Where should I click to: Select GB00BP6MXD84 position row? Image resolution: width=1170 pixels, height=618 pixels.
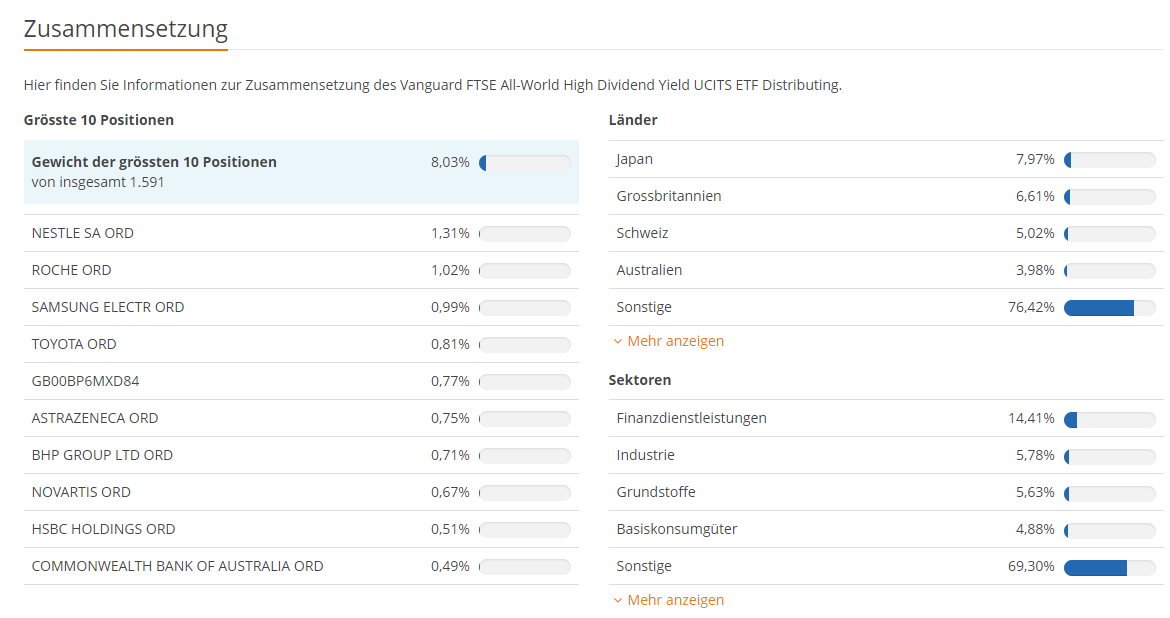(x=301, y=381)
